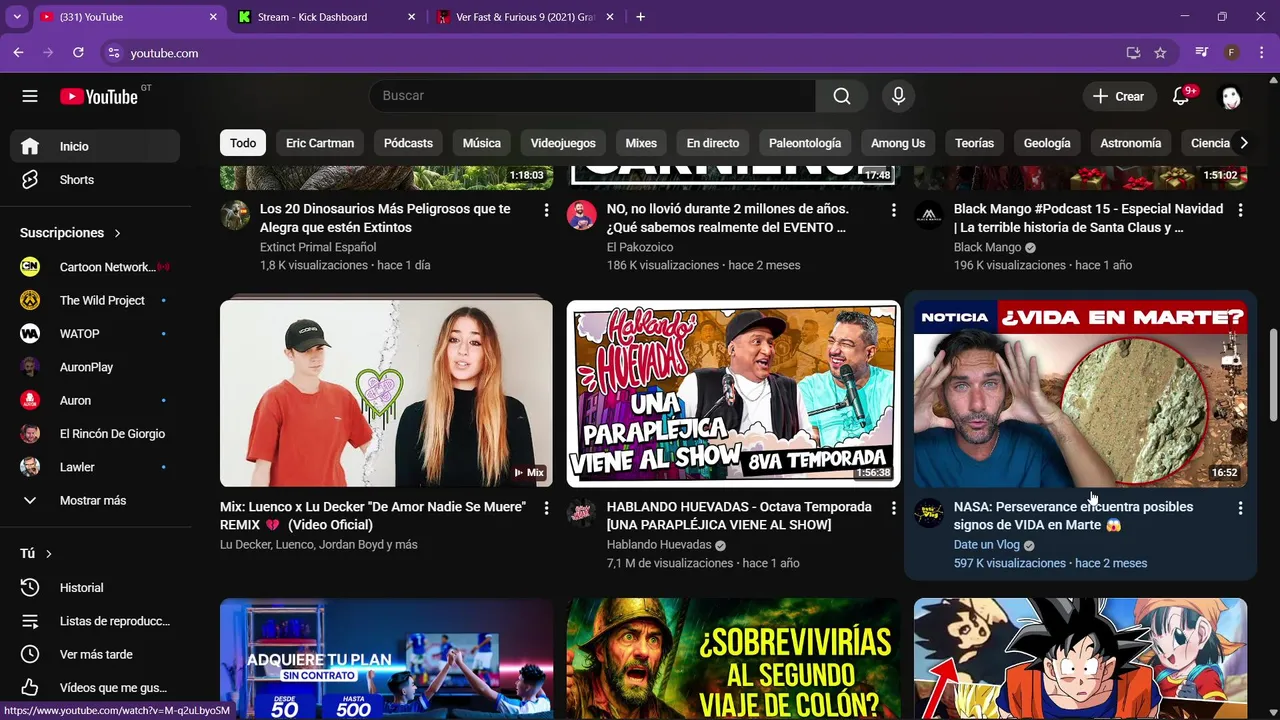Play the Colón second voyage thumbnail
This screenshot has height=720, width=1280.
(733, 659)
